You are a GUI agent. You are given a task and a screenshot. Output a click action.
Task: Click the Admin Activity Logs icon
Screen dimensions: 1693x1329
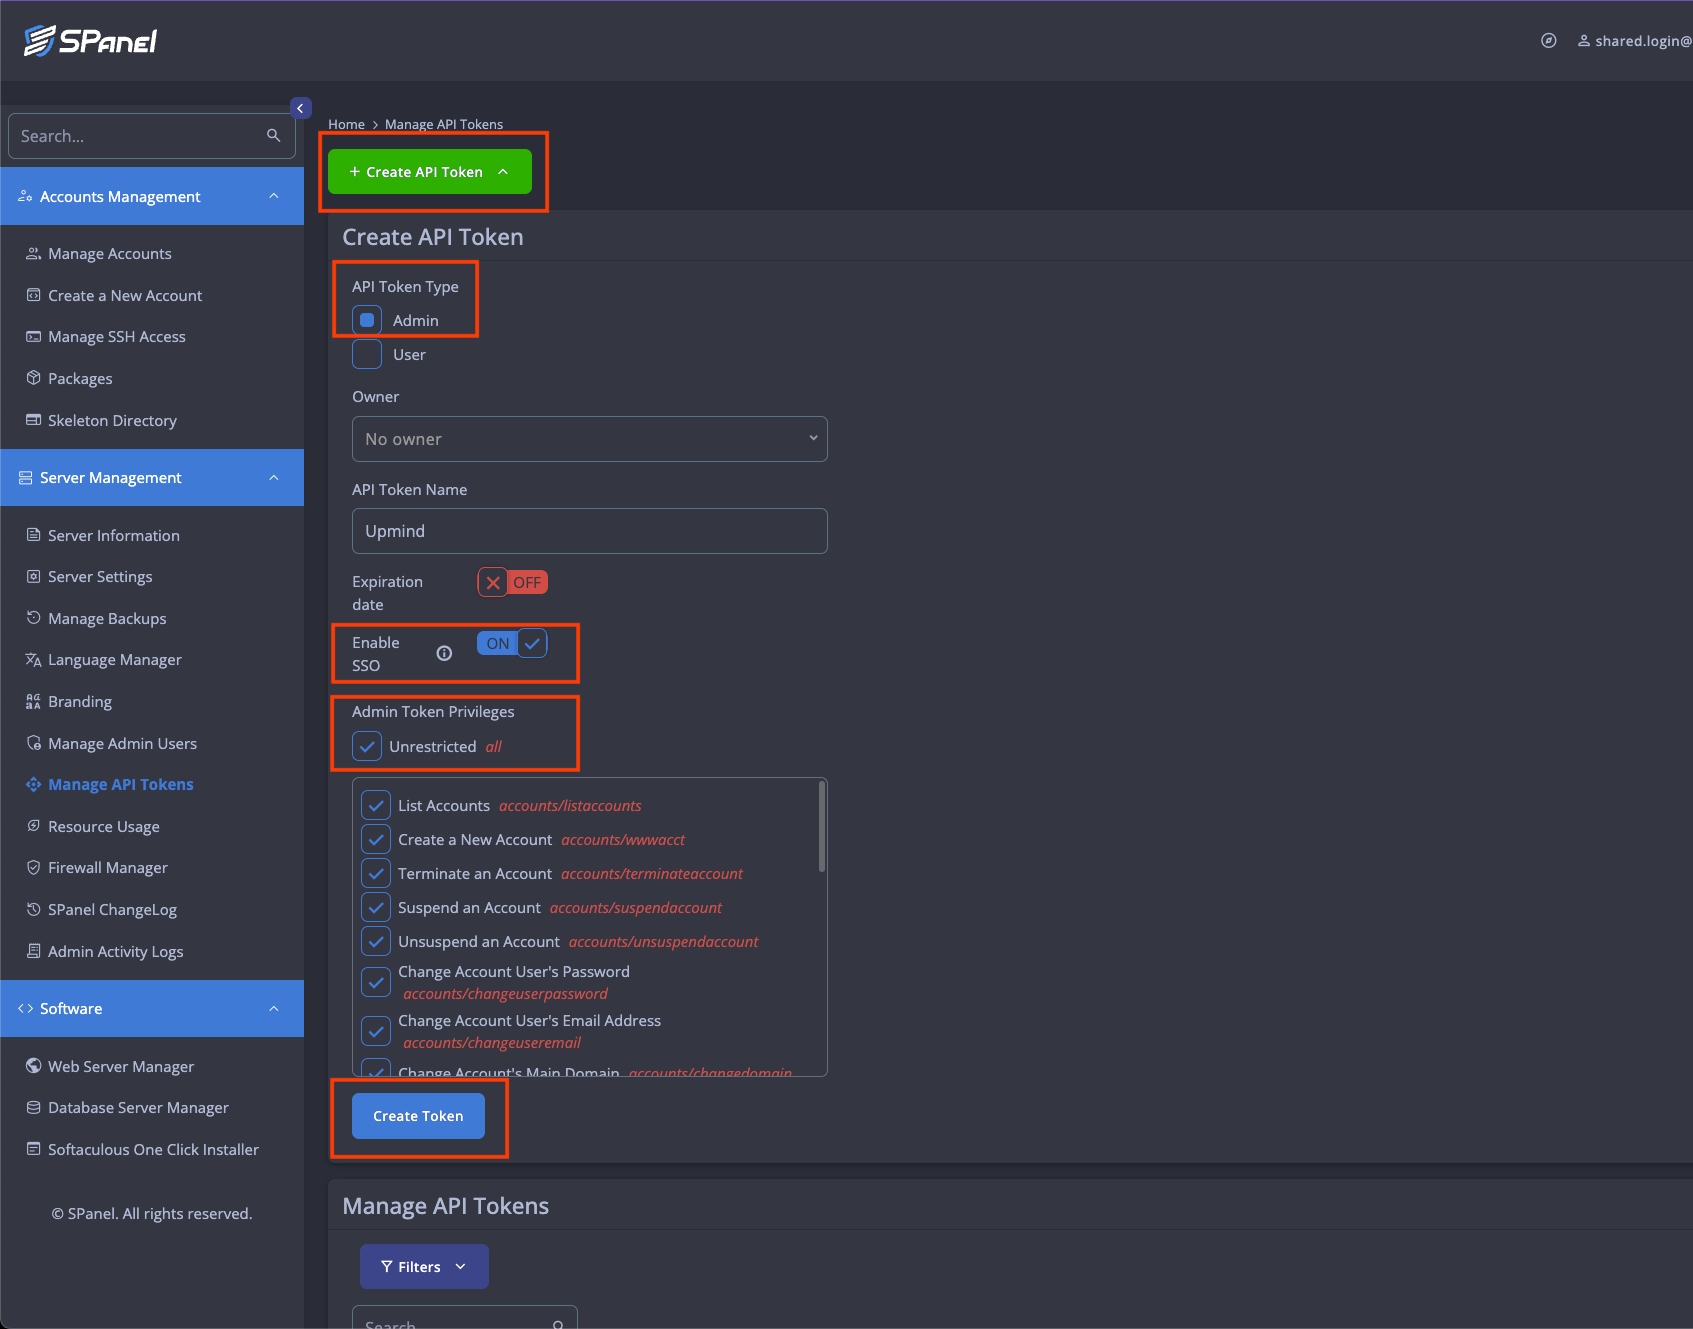(33, 952)
